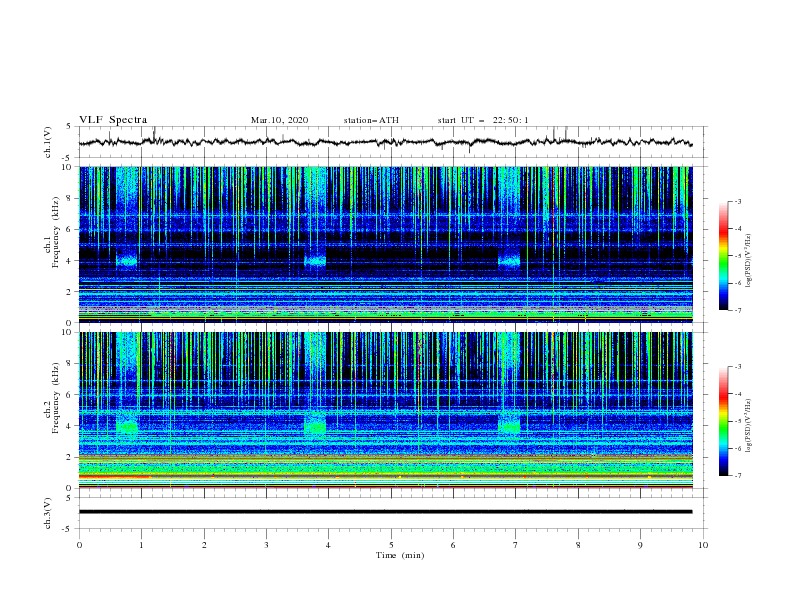Click the "station=ATH" header label

tap(371, 120)
